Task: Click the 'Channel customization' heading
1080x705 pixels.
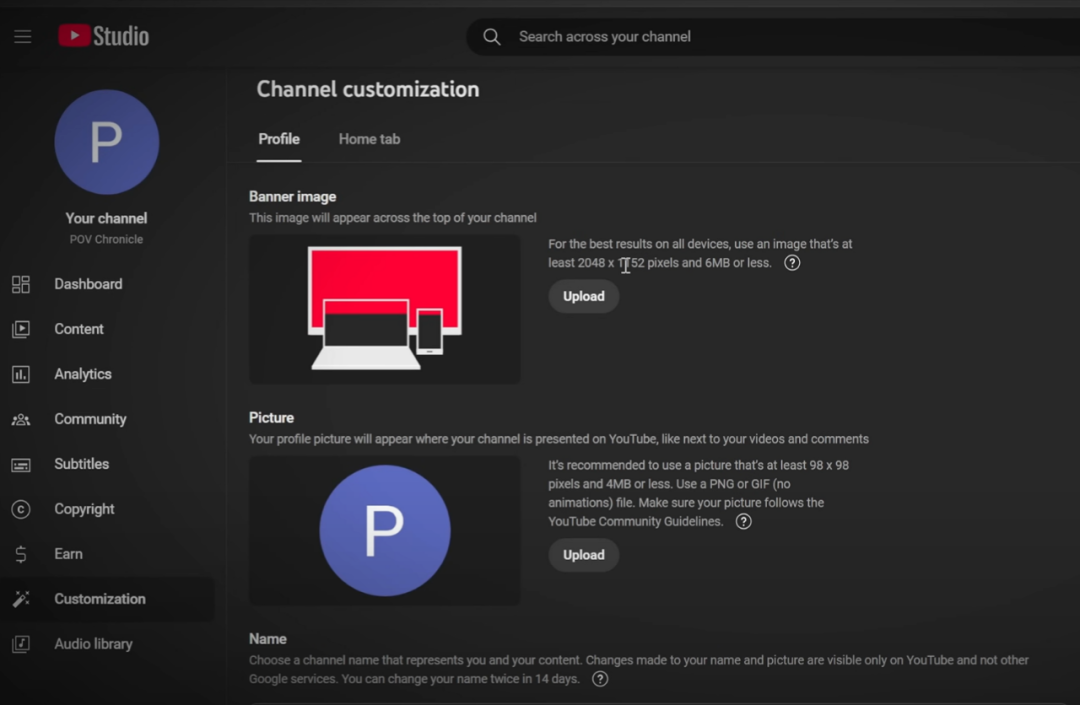Action: pyautogui.click(x=368, y=90)
